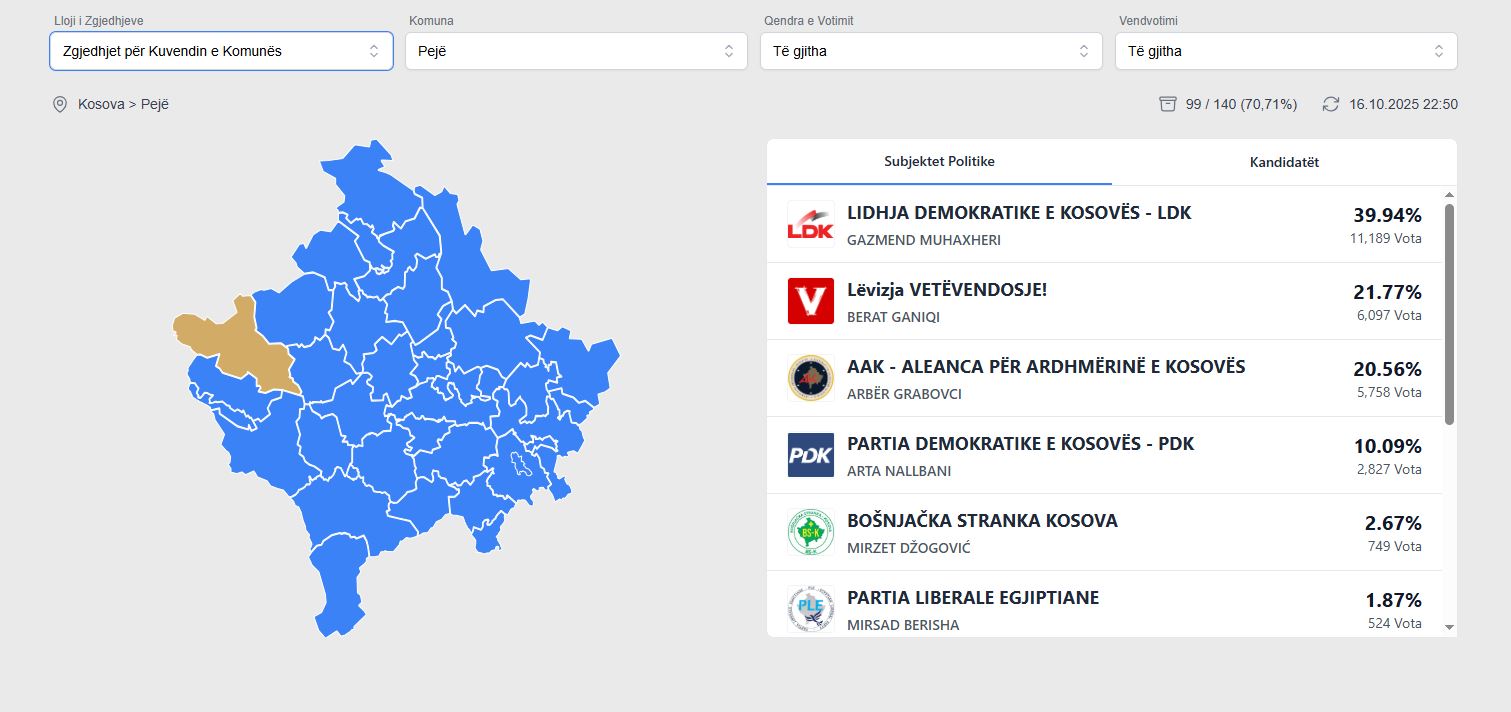Click the Bošnjačka Stranka Kosova logo
Screen dimensions: 1511x712
810,532
